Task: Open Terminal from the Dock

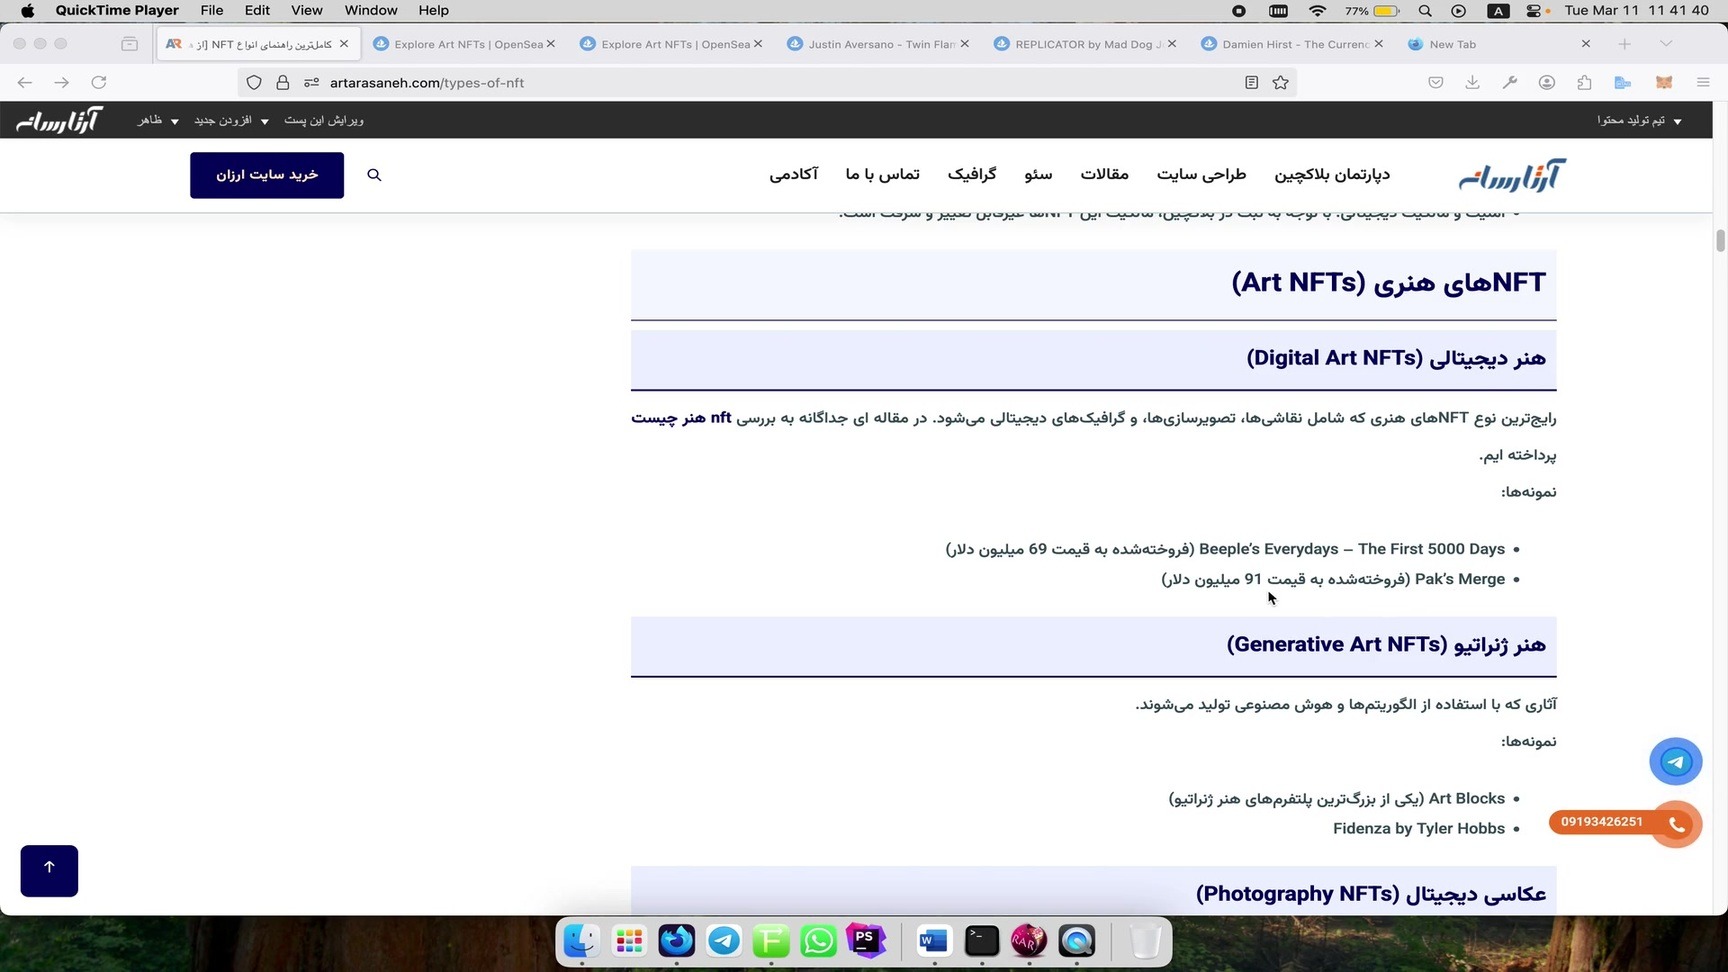Action: 981,941
